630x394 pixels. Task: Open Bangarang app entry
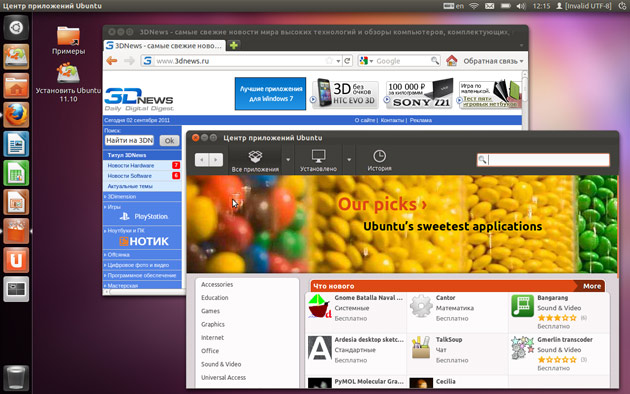[x=559, y=312]
